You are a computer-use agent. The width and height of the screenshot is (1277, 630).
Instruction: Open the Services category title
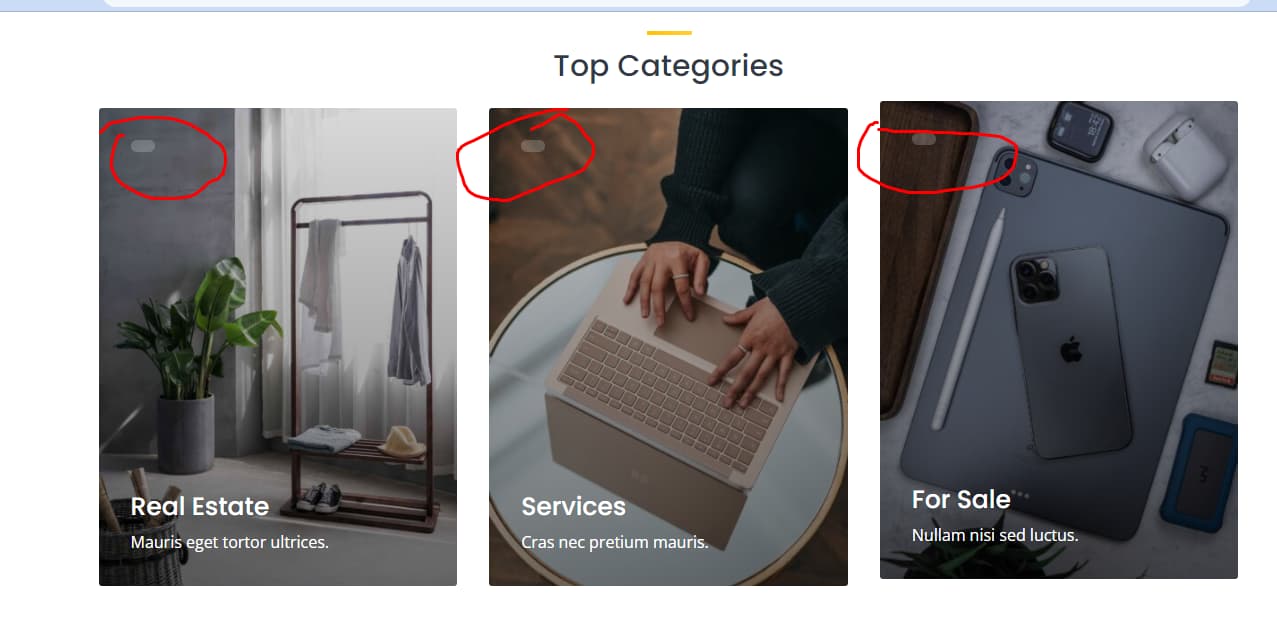coord(574,507)
